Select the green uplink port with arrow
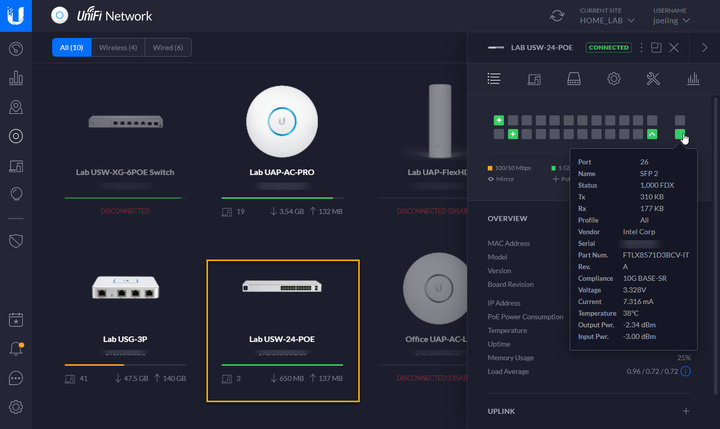Viewport: 720px width, 429px height. point(652,134)
